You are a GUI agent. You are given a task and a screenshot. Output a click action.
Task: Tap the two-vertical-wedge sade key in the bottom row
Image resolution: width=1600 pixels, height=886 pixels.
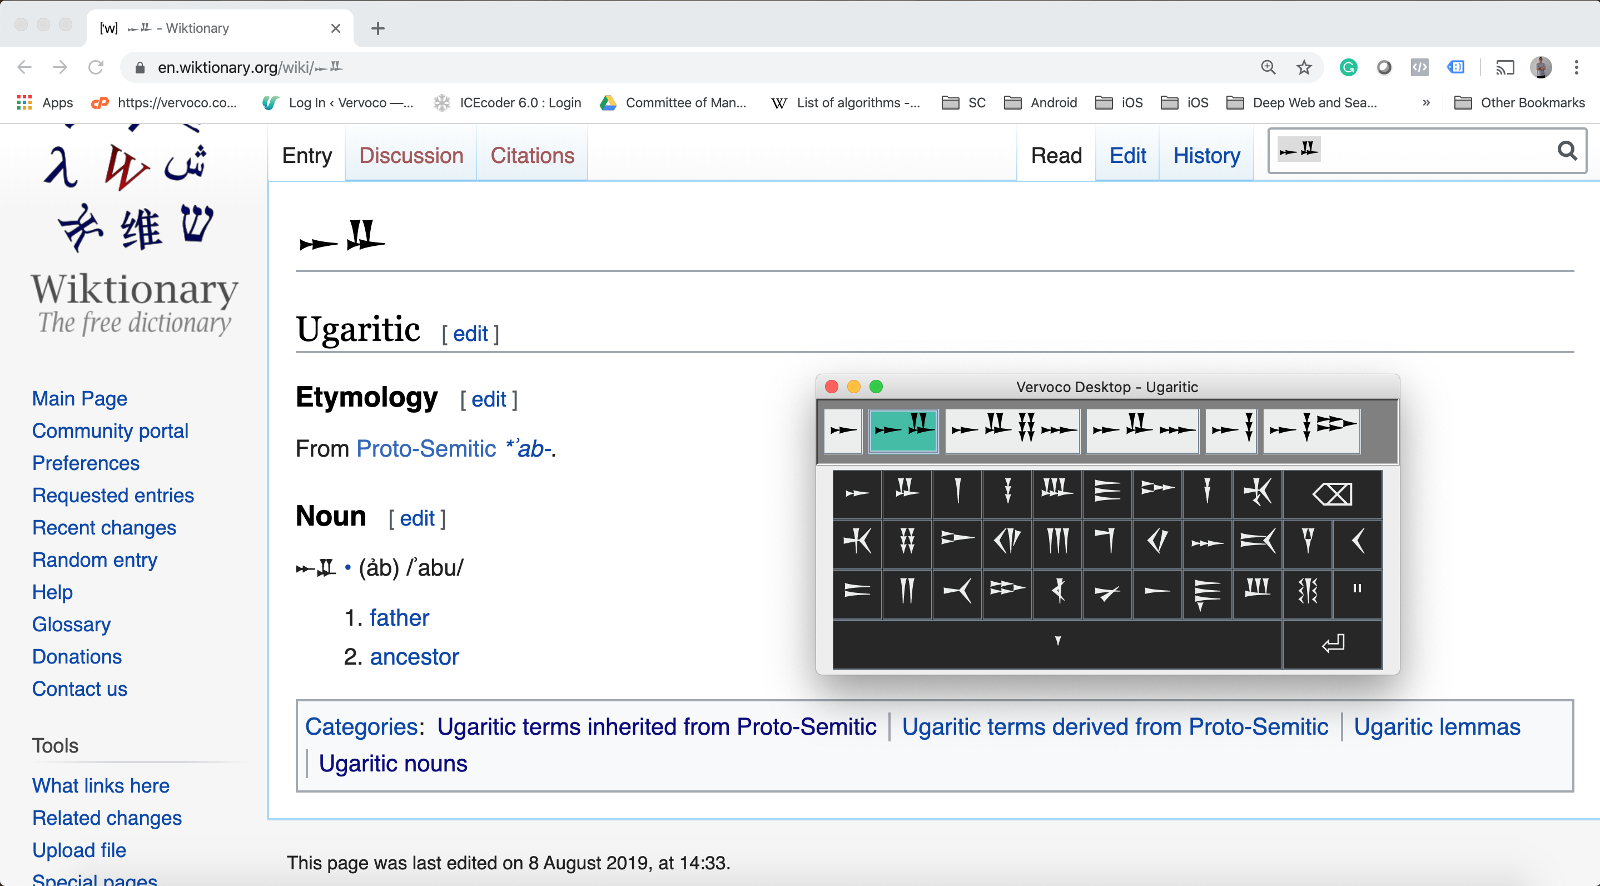907,594
